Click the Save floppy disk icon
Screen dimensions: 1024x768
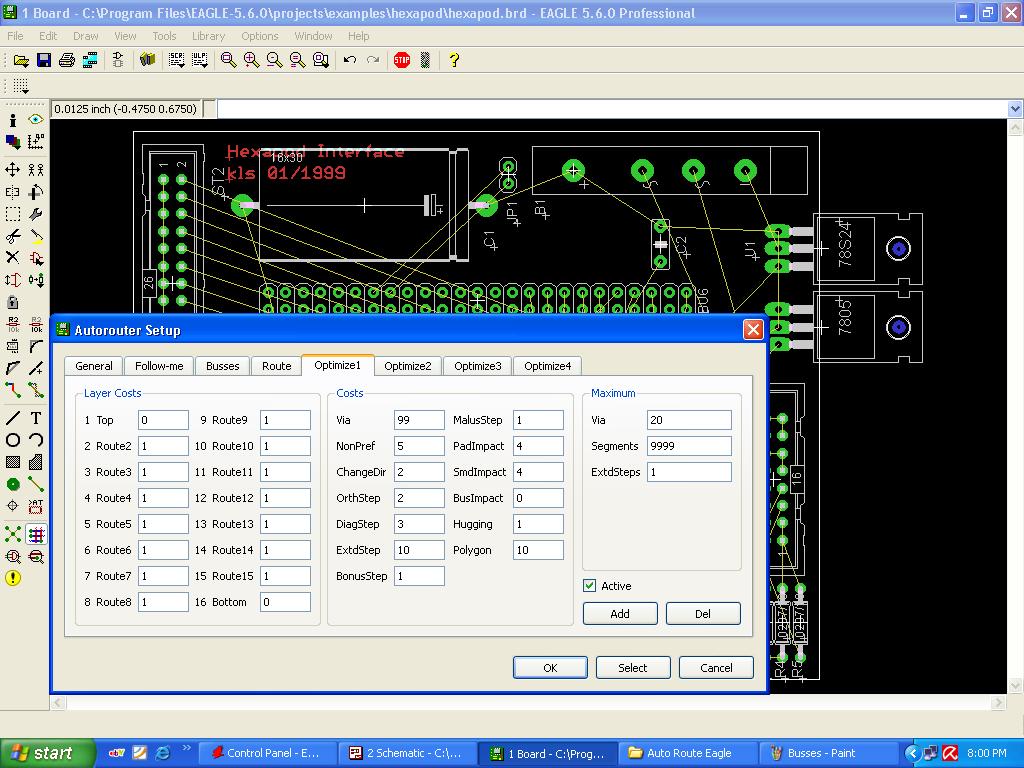click(x=44, y=60)
